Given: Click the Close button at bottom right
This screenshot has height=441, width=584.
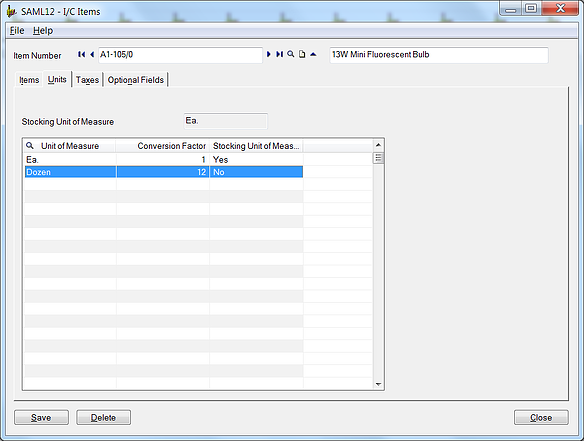Looking at the screenshot, I should (x=541, y=418).
